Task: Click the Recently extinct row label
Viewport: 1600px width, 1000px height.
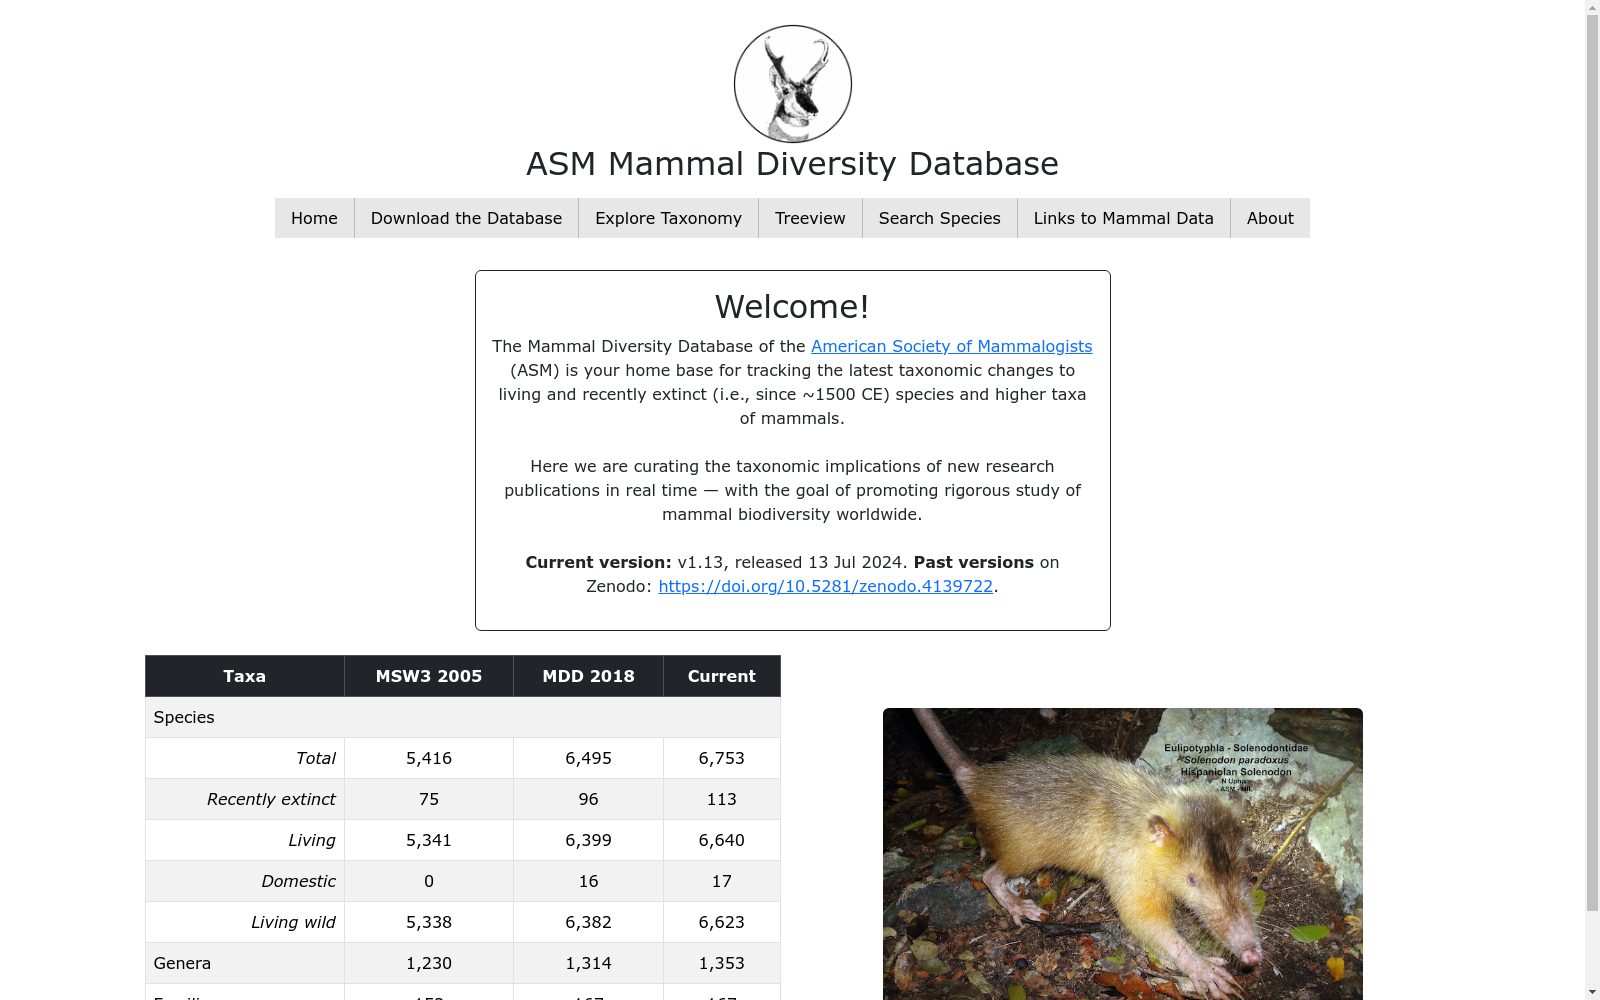Action: (x=271, y=799)
